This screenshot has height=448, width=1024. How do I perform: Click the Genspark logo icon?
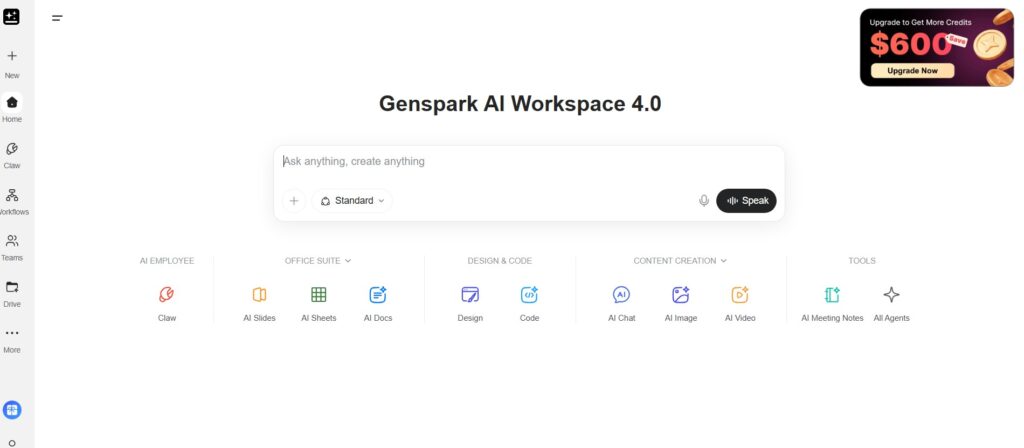(x=11, y=17)
